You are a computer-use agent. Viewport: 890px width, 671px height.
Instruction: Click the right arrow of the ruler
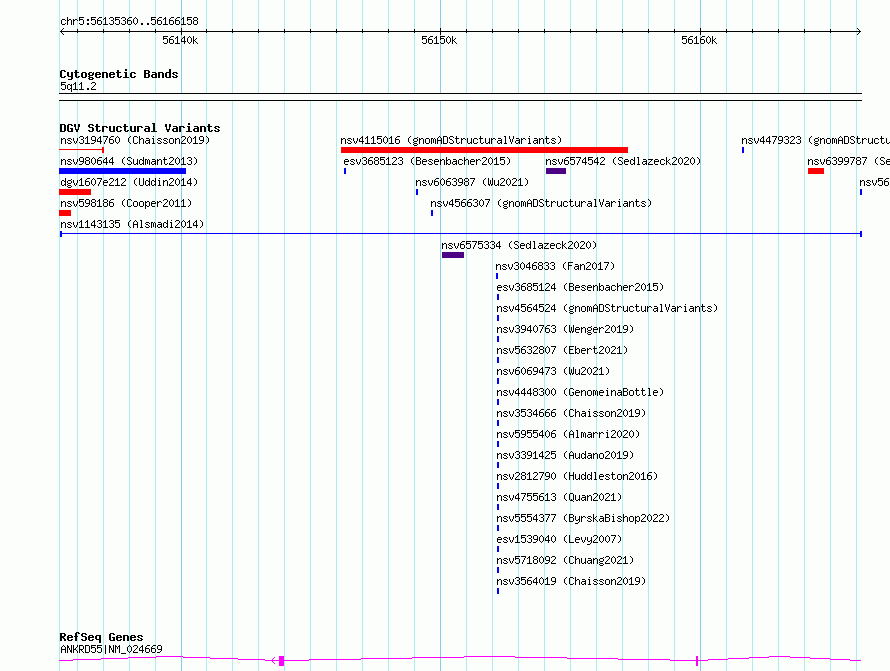click(x=859, y=31)
